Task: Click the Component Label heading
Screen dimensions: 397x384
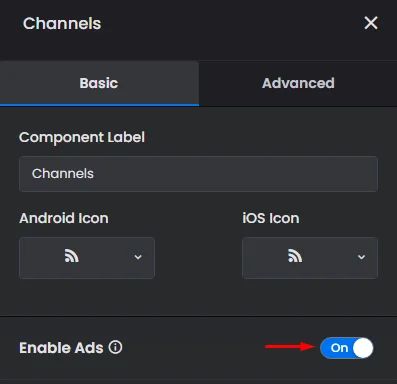Action: point(82,137)
